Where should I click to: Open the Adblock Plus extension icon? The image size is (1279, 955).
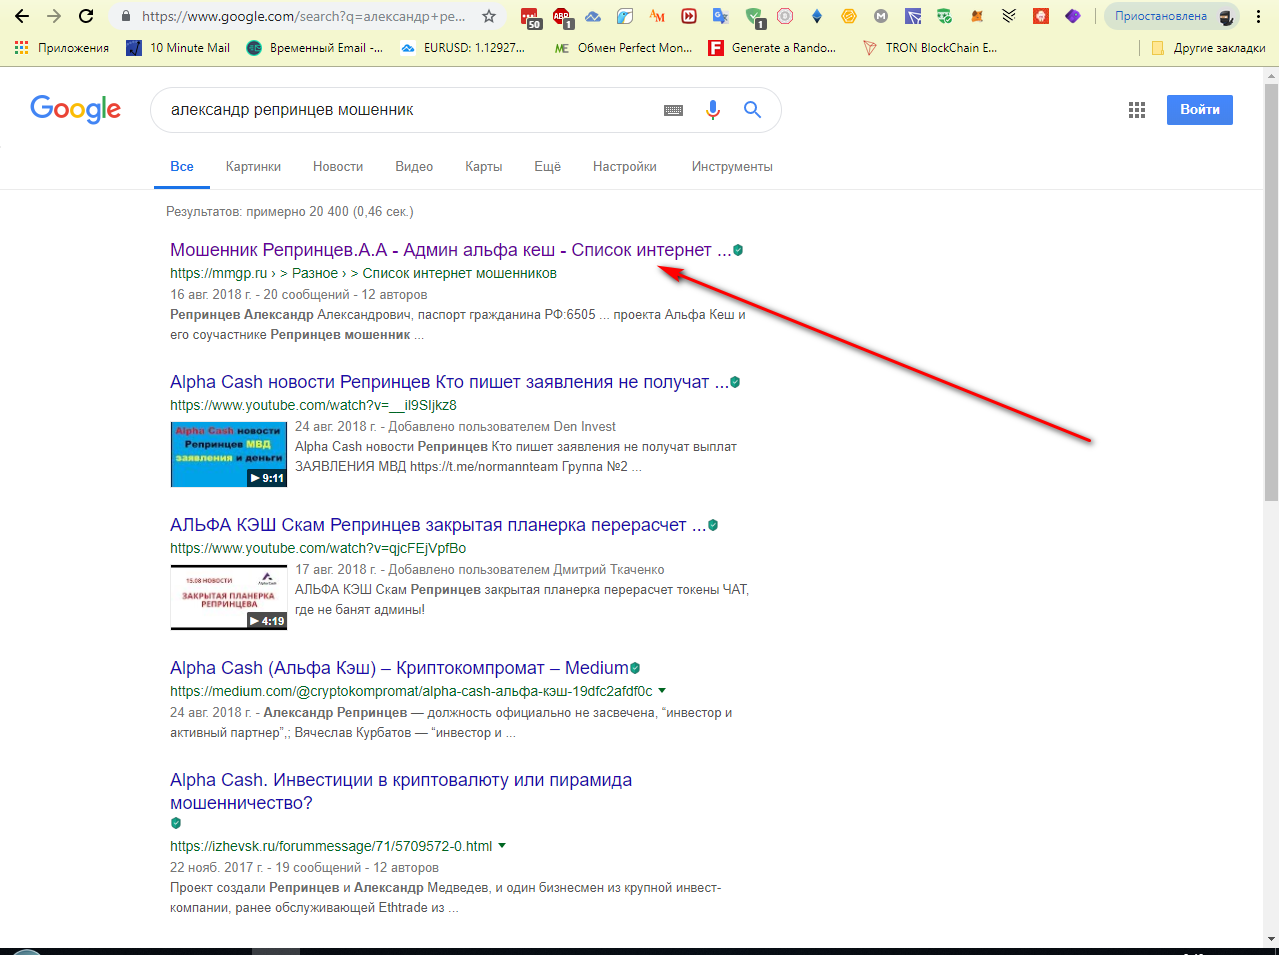tap(561, 16)
